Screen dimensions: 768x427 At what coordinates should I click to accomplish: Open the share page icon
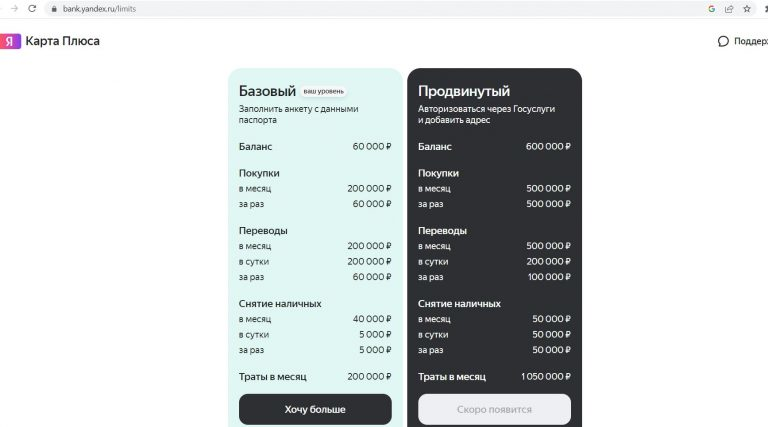click(x=729, y=8)
